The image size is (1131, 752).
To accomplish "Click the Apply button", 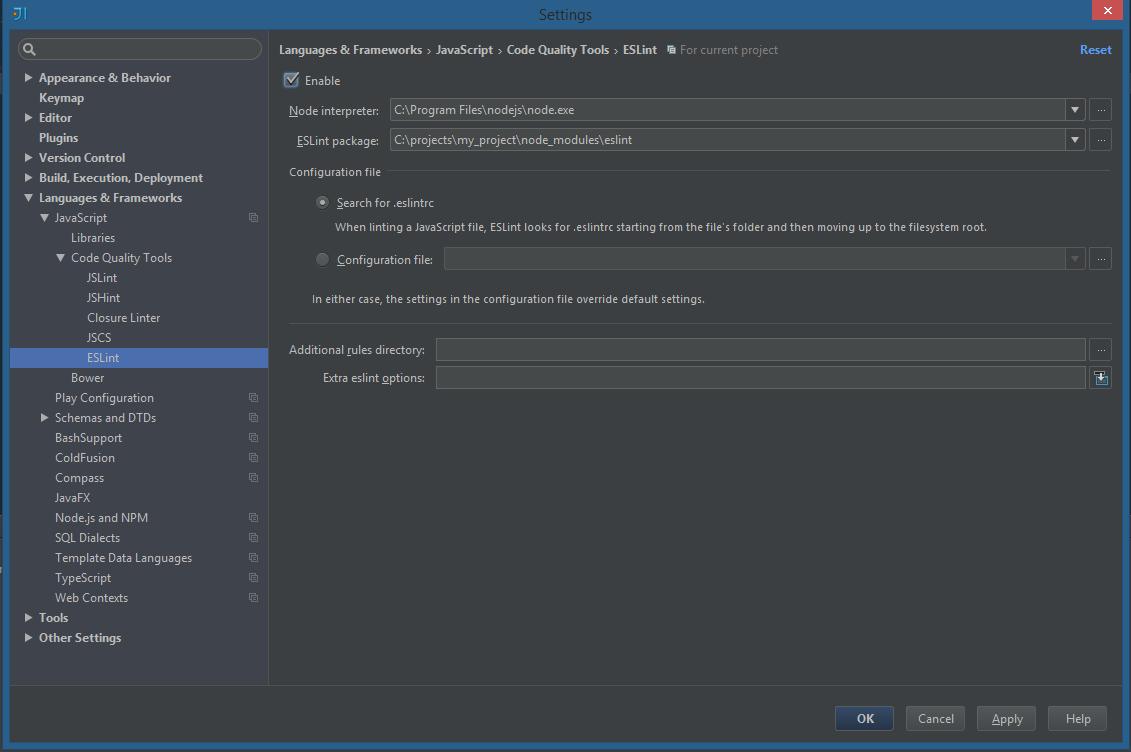I will point(1006,718).
